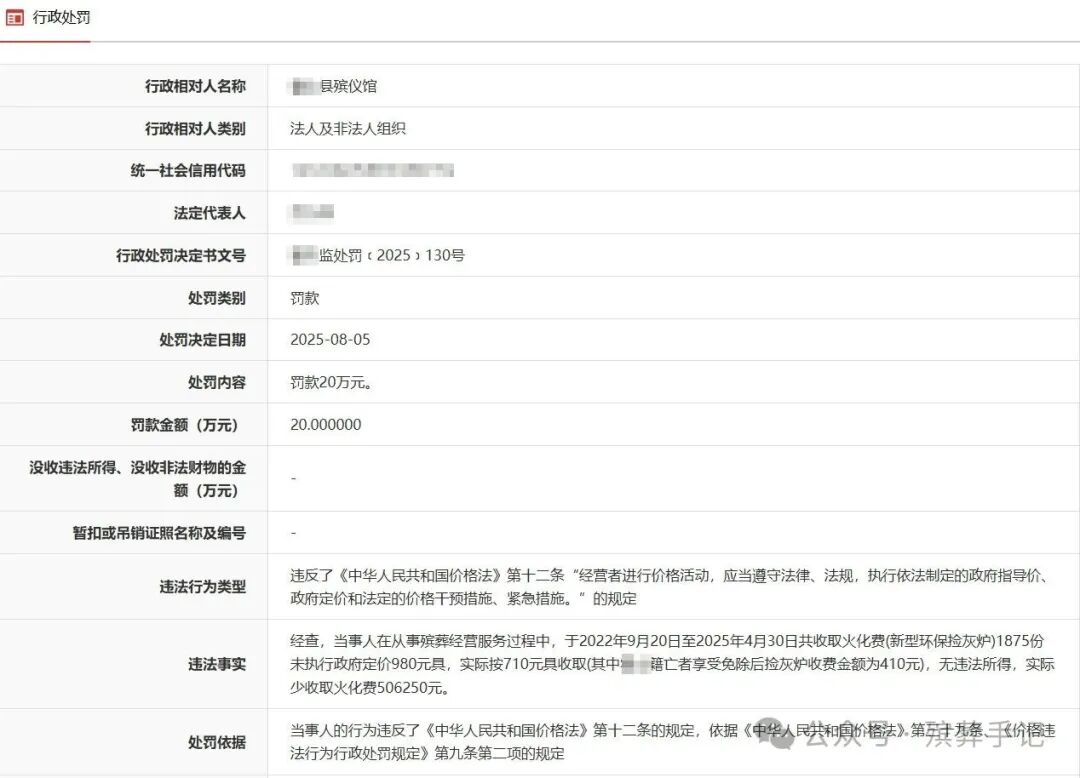
Task: Click the blurred 法定代表人 name
Action: [x=311, y=213]
